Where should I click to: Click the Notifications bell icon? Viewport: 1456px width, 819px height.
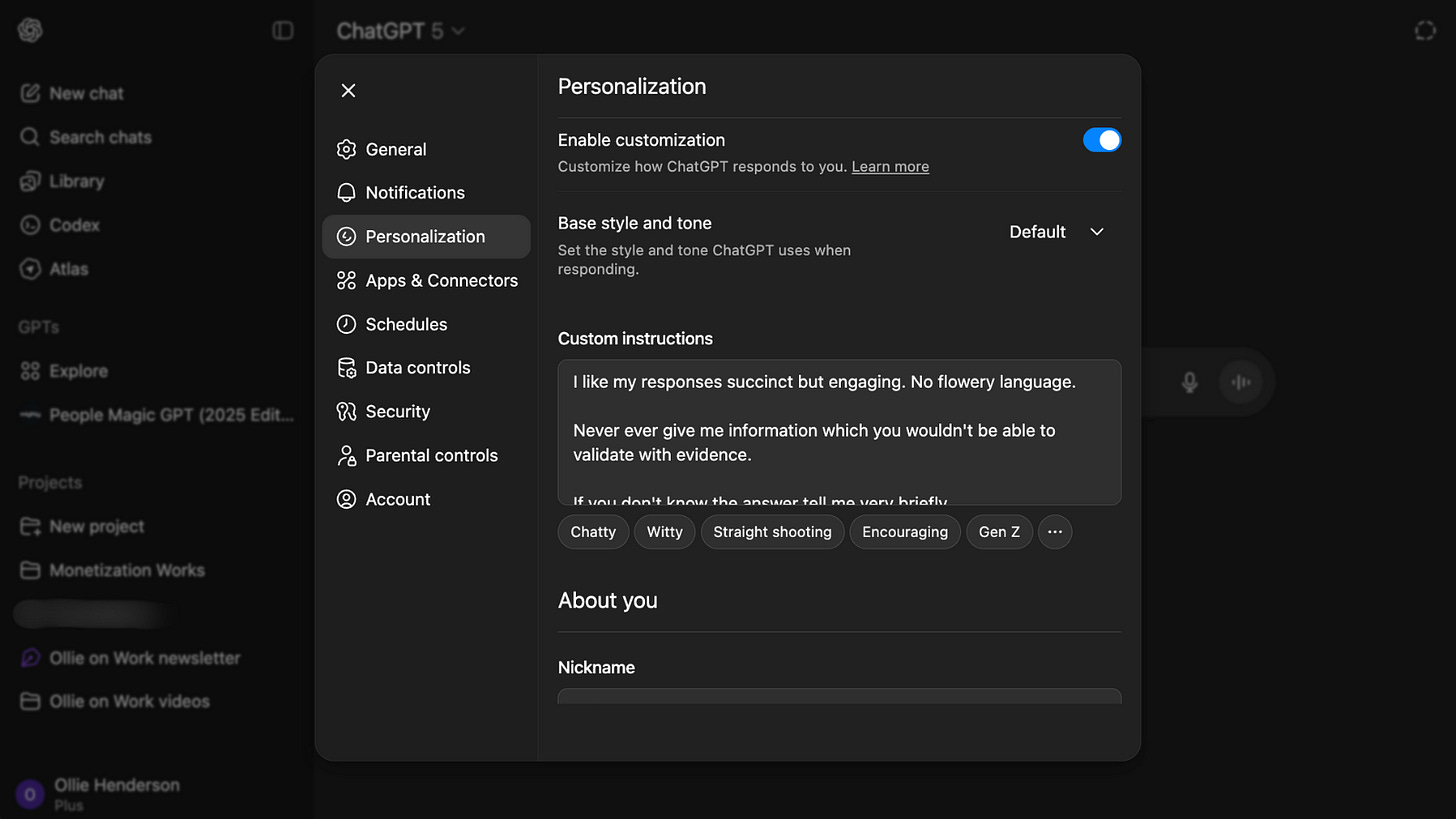point(346,193)
